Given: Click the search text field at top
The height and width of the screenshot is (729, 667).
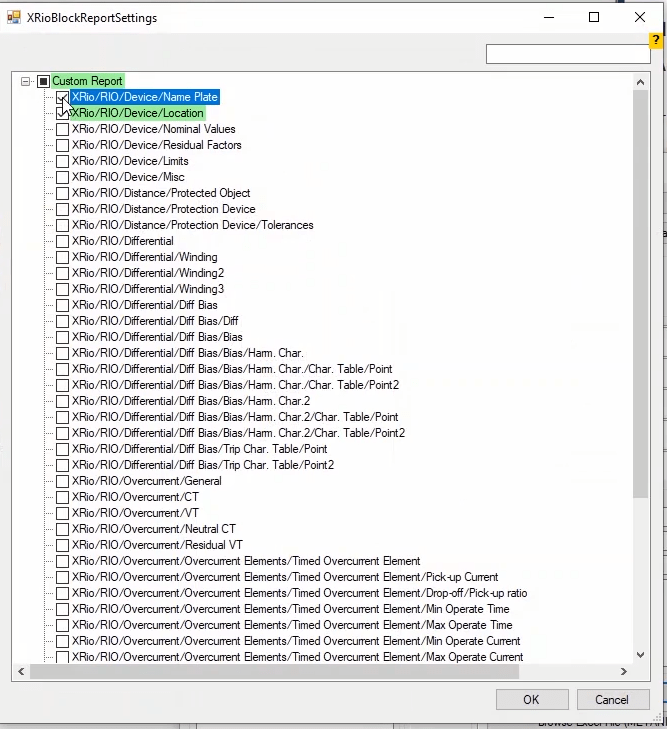Looking at the screenshot, I should click(567, 54).
